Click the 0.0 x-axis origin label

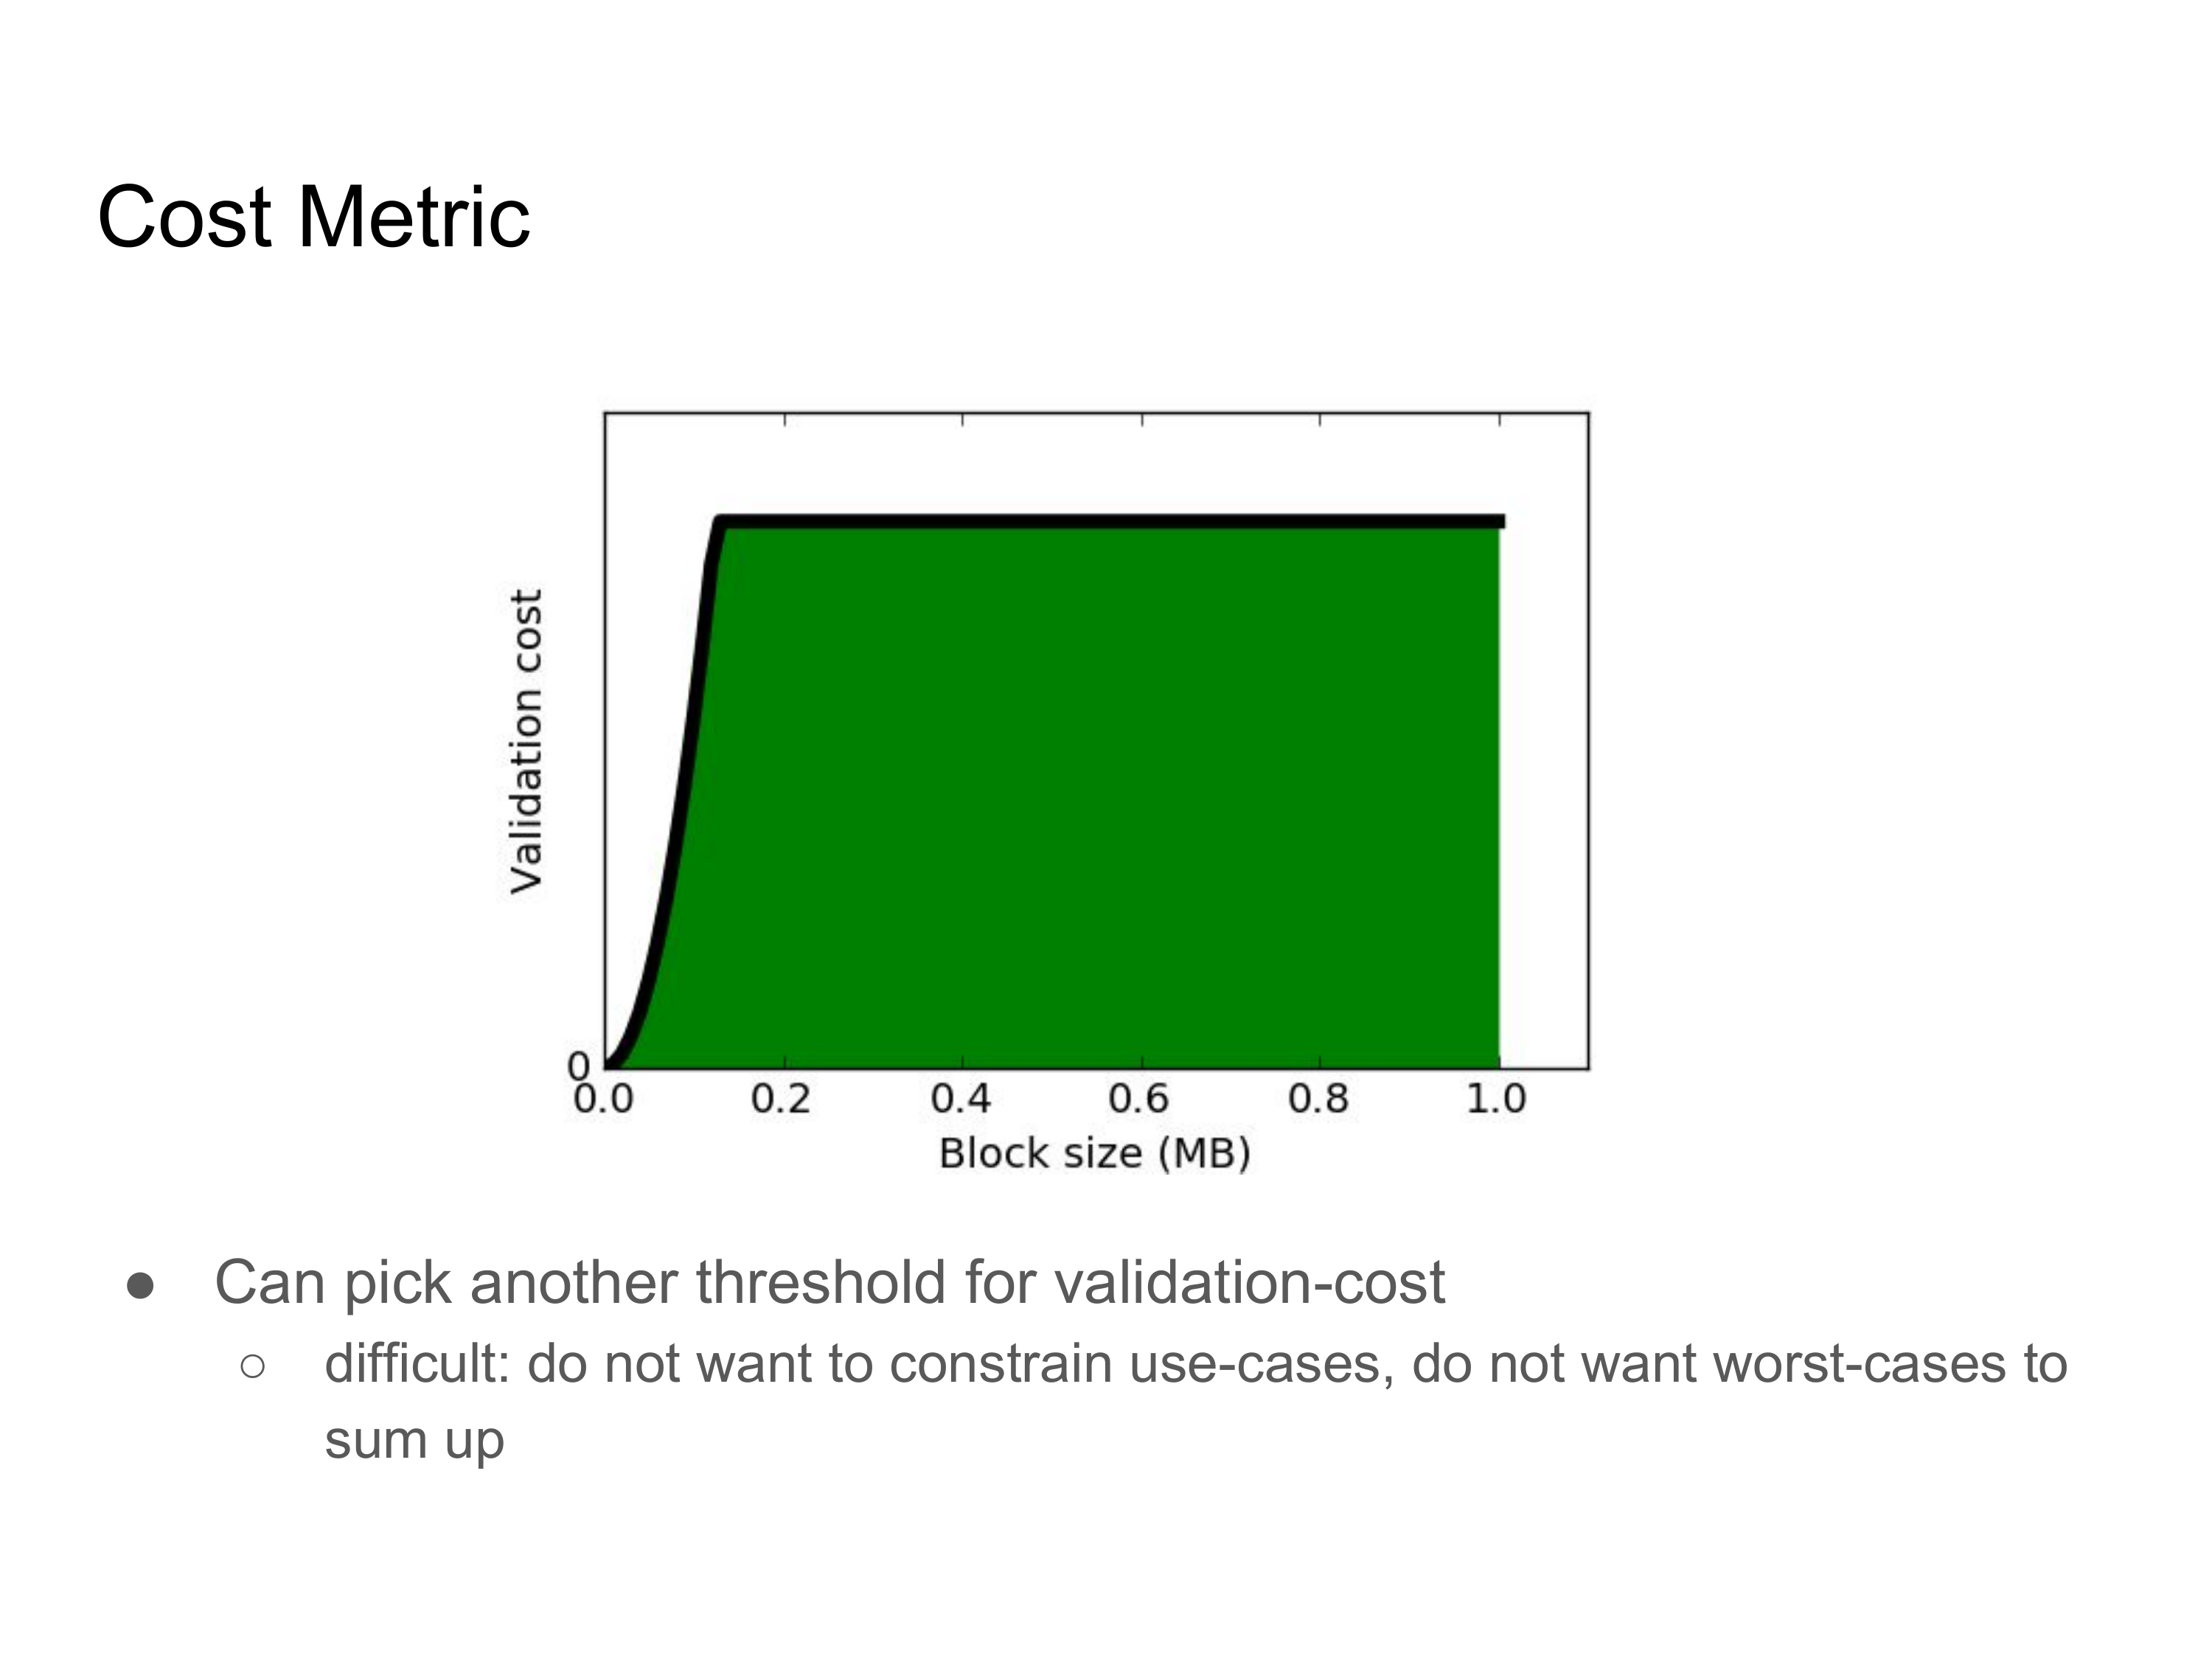click(x=603, y=1100)
